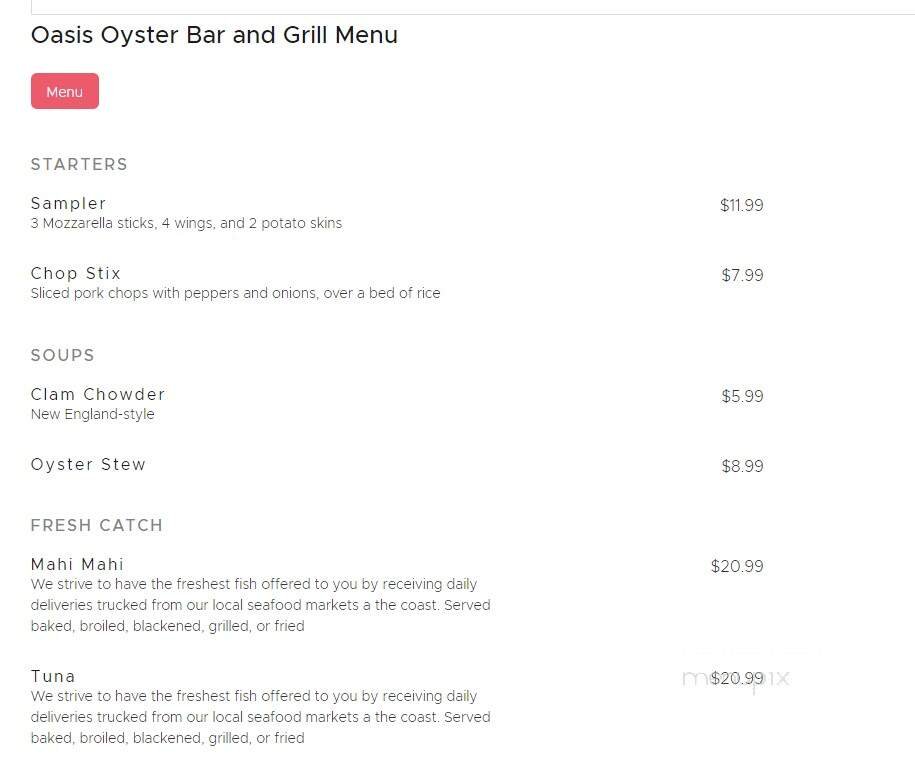
Task: Click the $5.99 Clam Chowder price
Action: tap(742, 396)
